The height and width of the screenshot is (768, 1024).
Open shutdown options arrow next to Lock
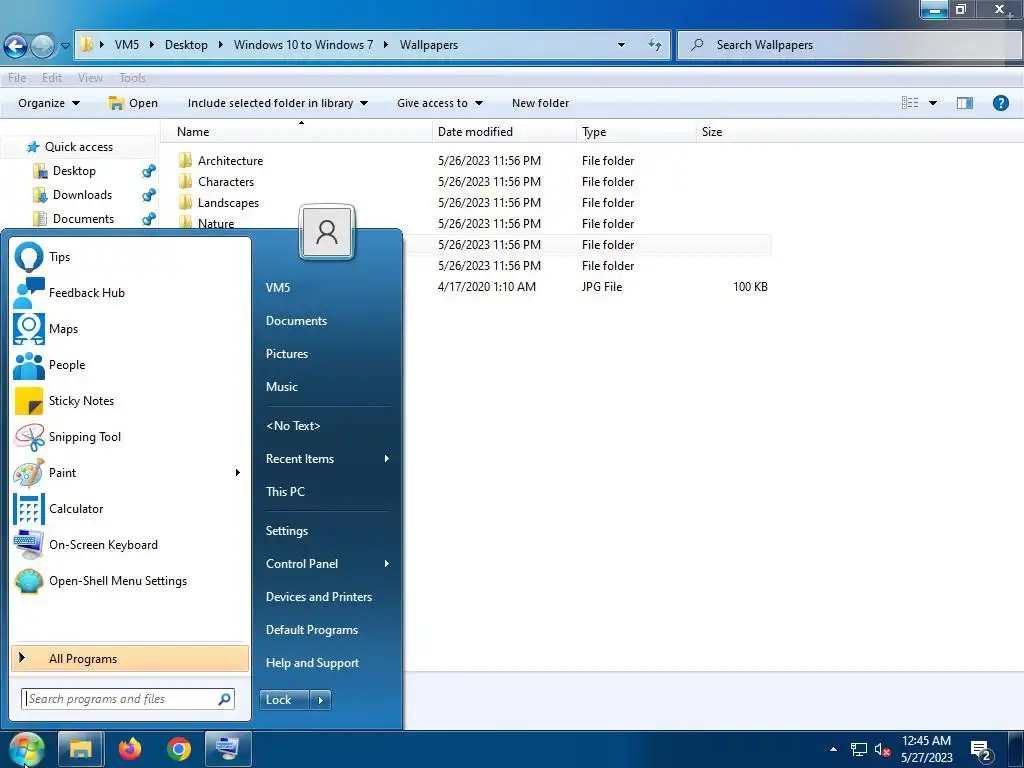coord(320,700)
